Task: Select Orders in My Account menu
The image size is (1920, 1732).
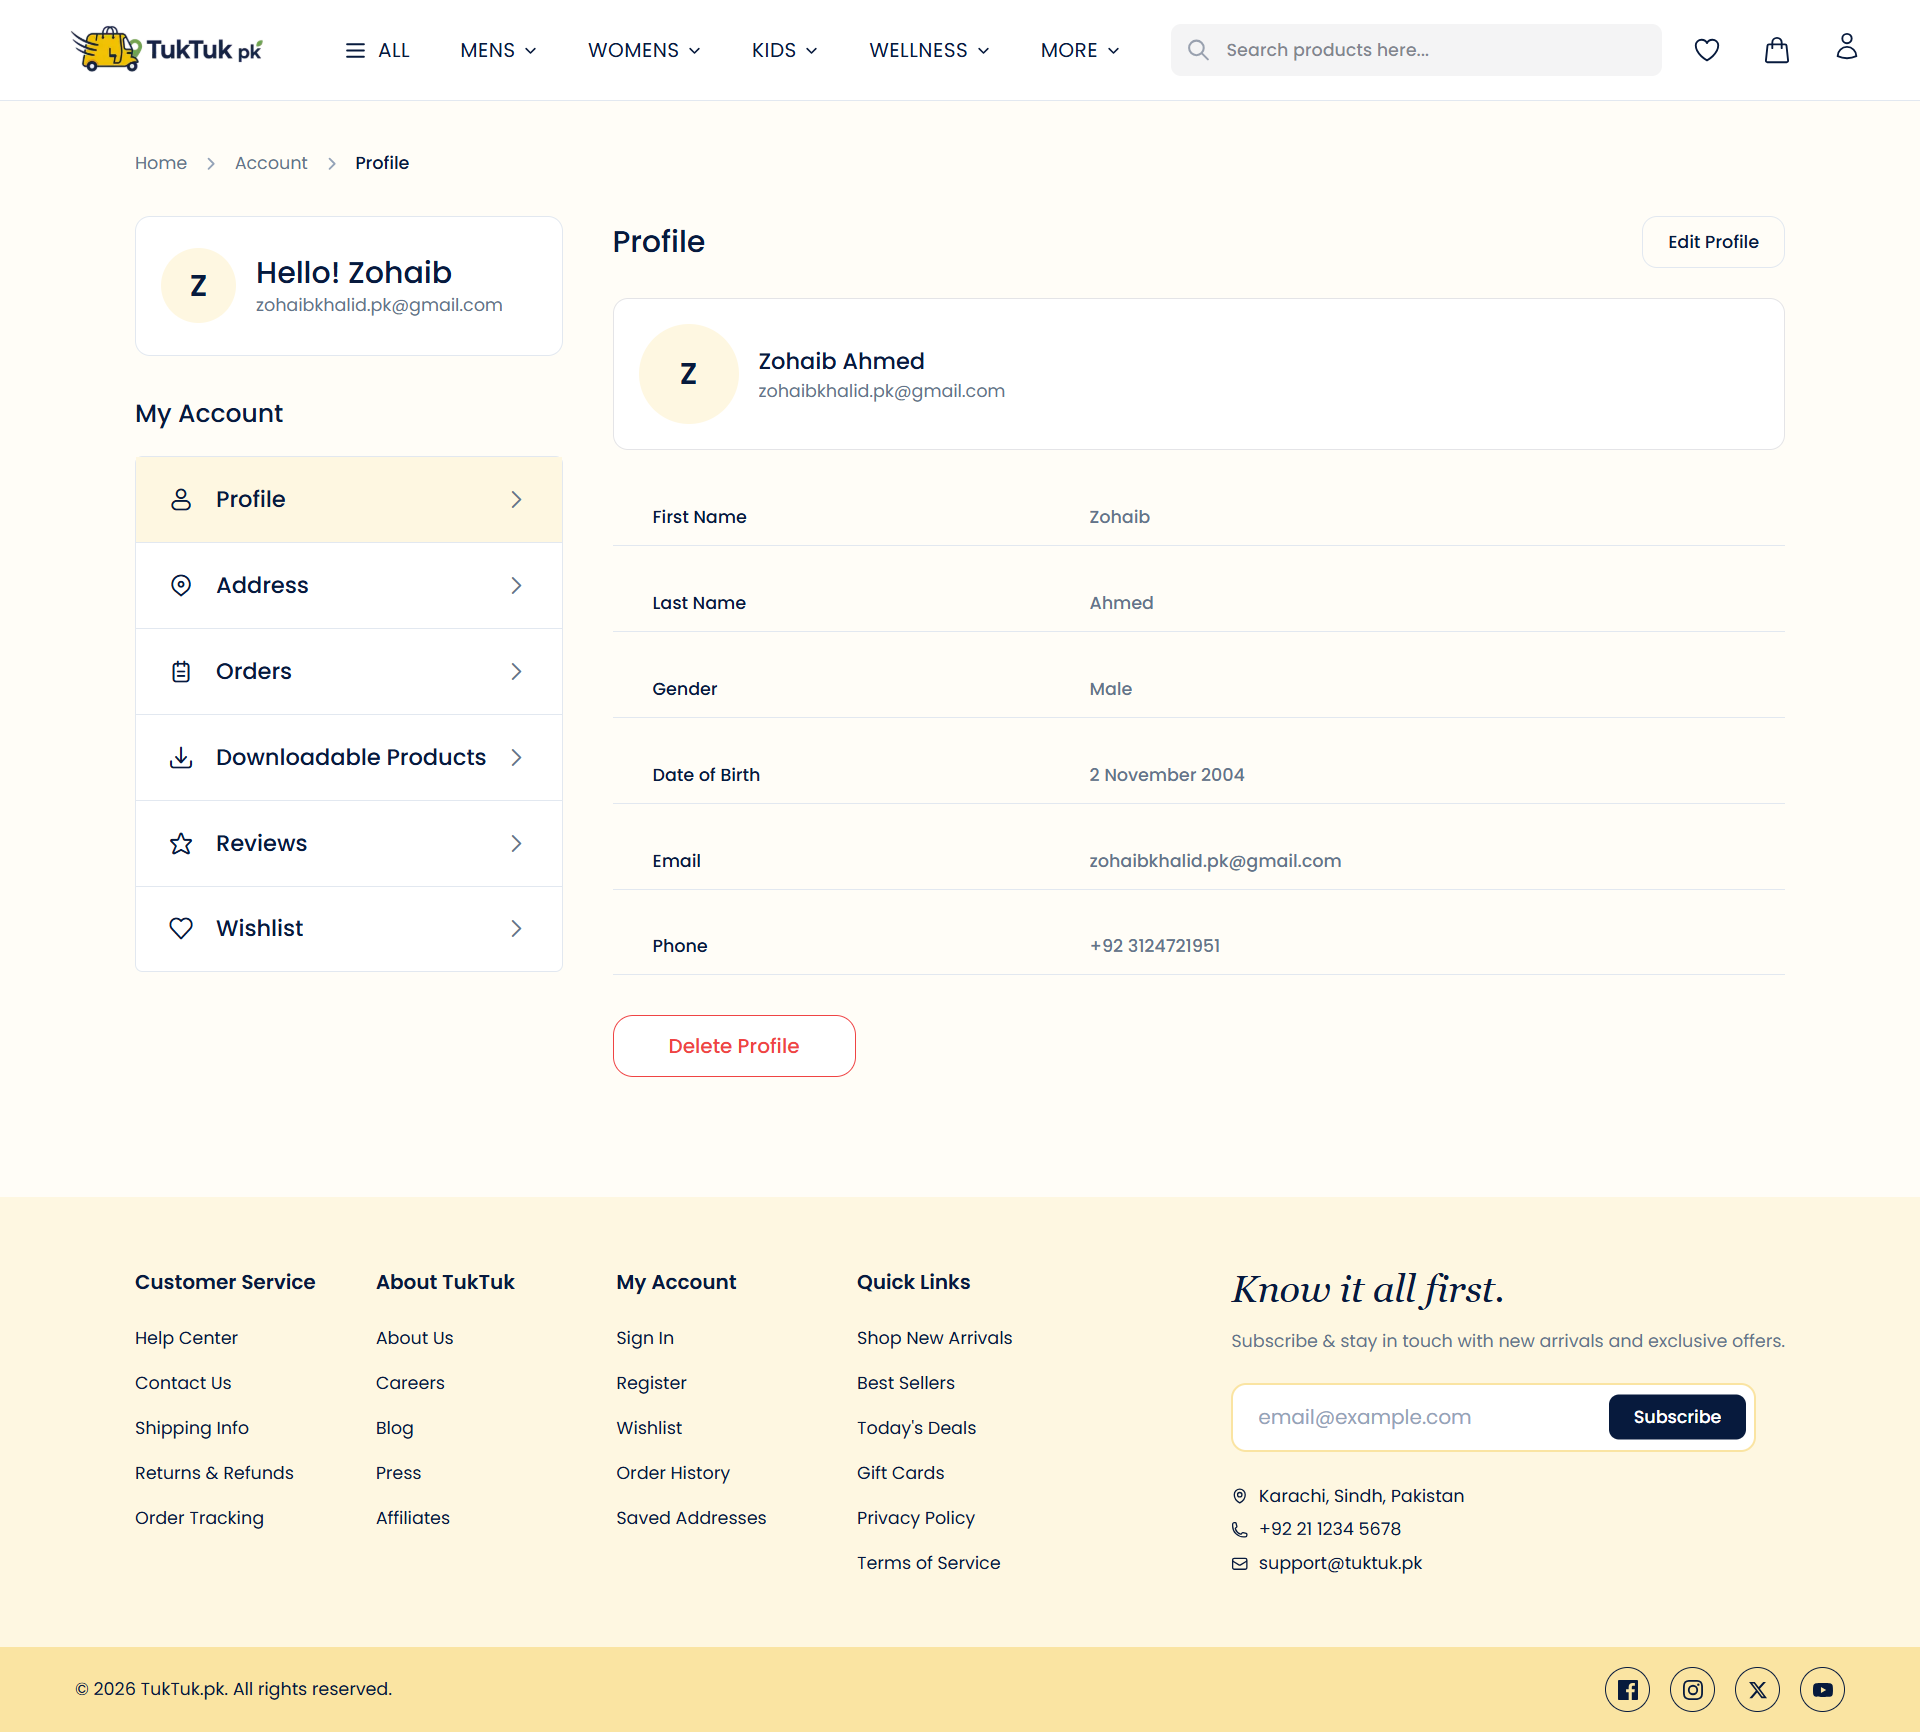Action: 349,671
